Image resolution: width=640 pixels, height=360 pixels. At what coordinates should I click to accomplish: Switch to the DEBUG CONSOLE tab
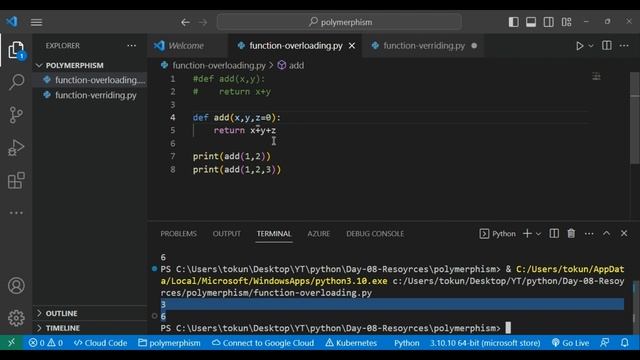tap(375, 233)
